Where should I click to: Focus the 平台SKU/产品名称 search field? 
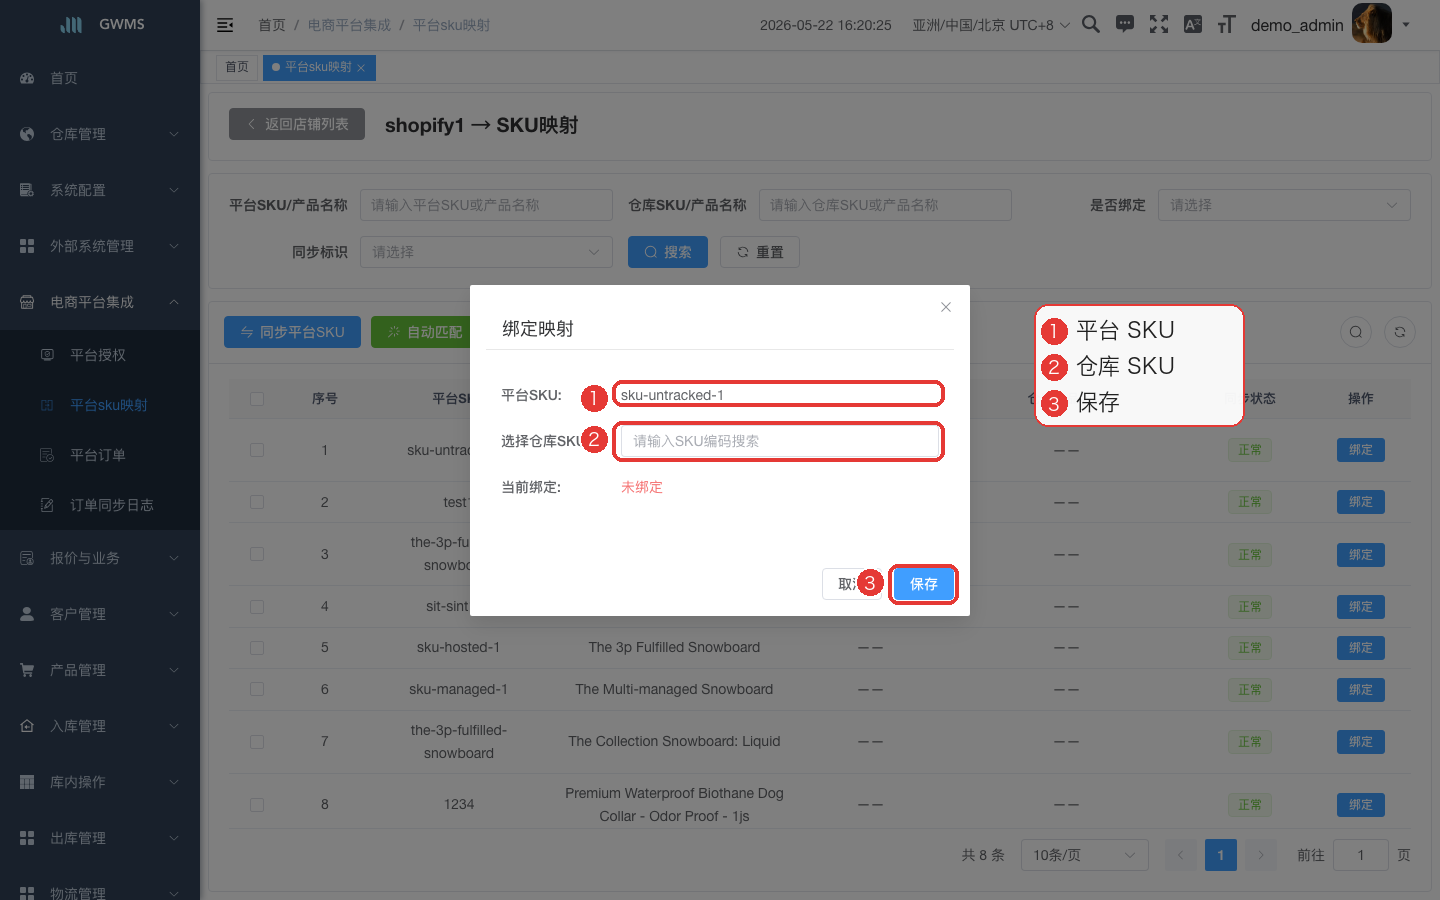pyautogui.click(x=486, y=205)
